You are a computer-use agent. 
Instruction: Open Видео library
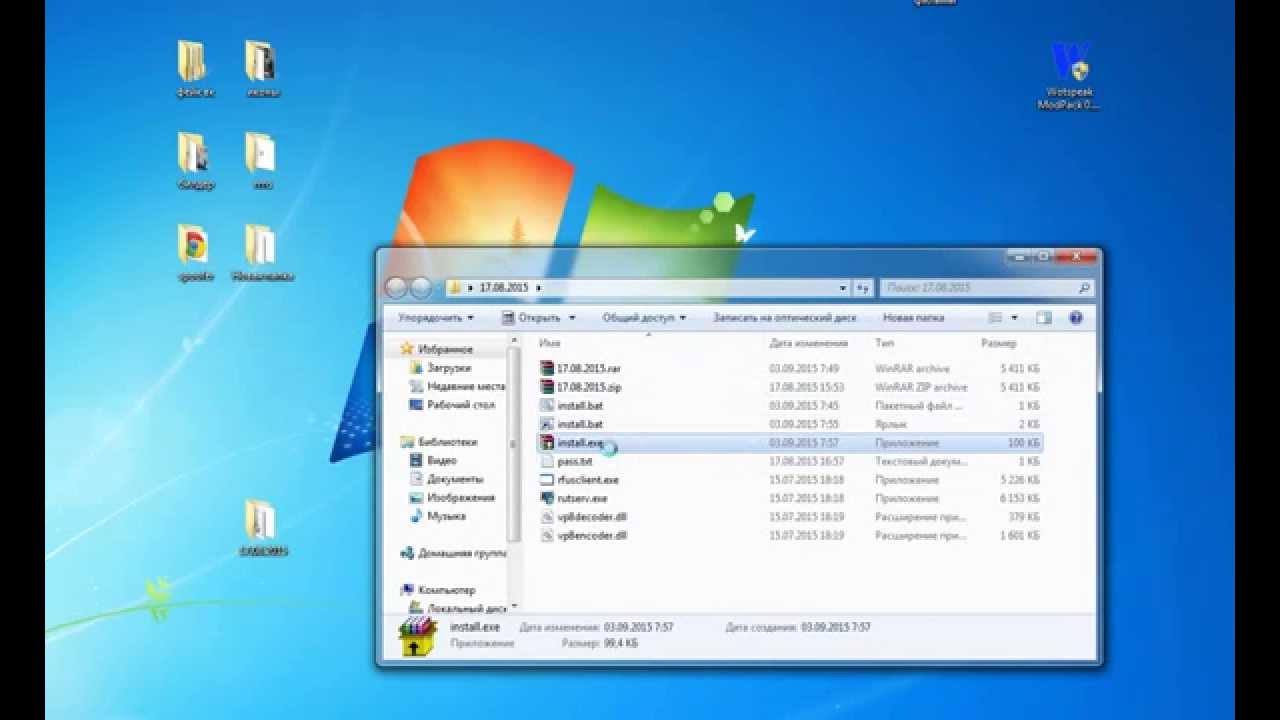(x=434, y=460)
